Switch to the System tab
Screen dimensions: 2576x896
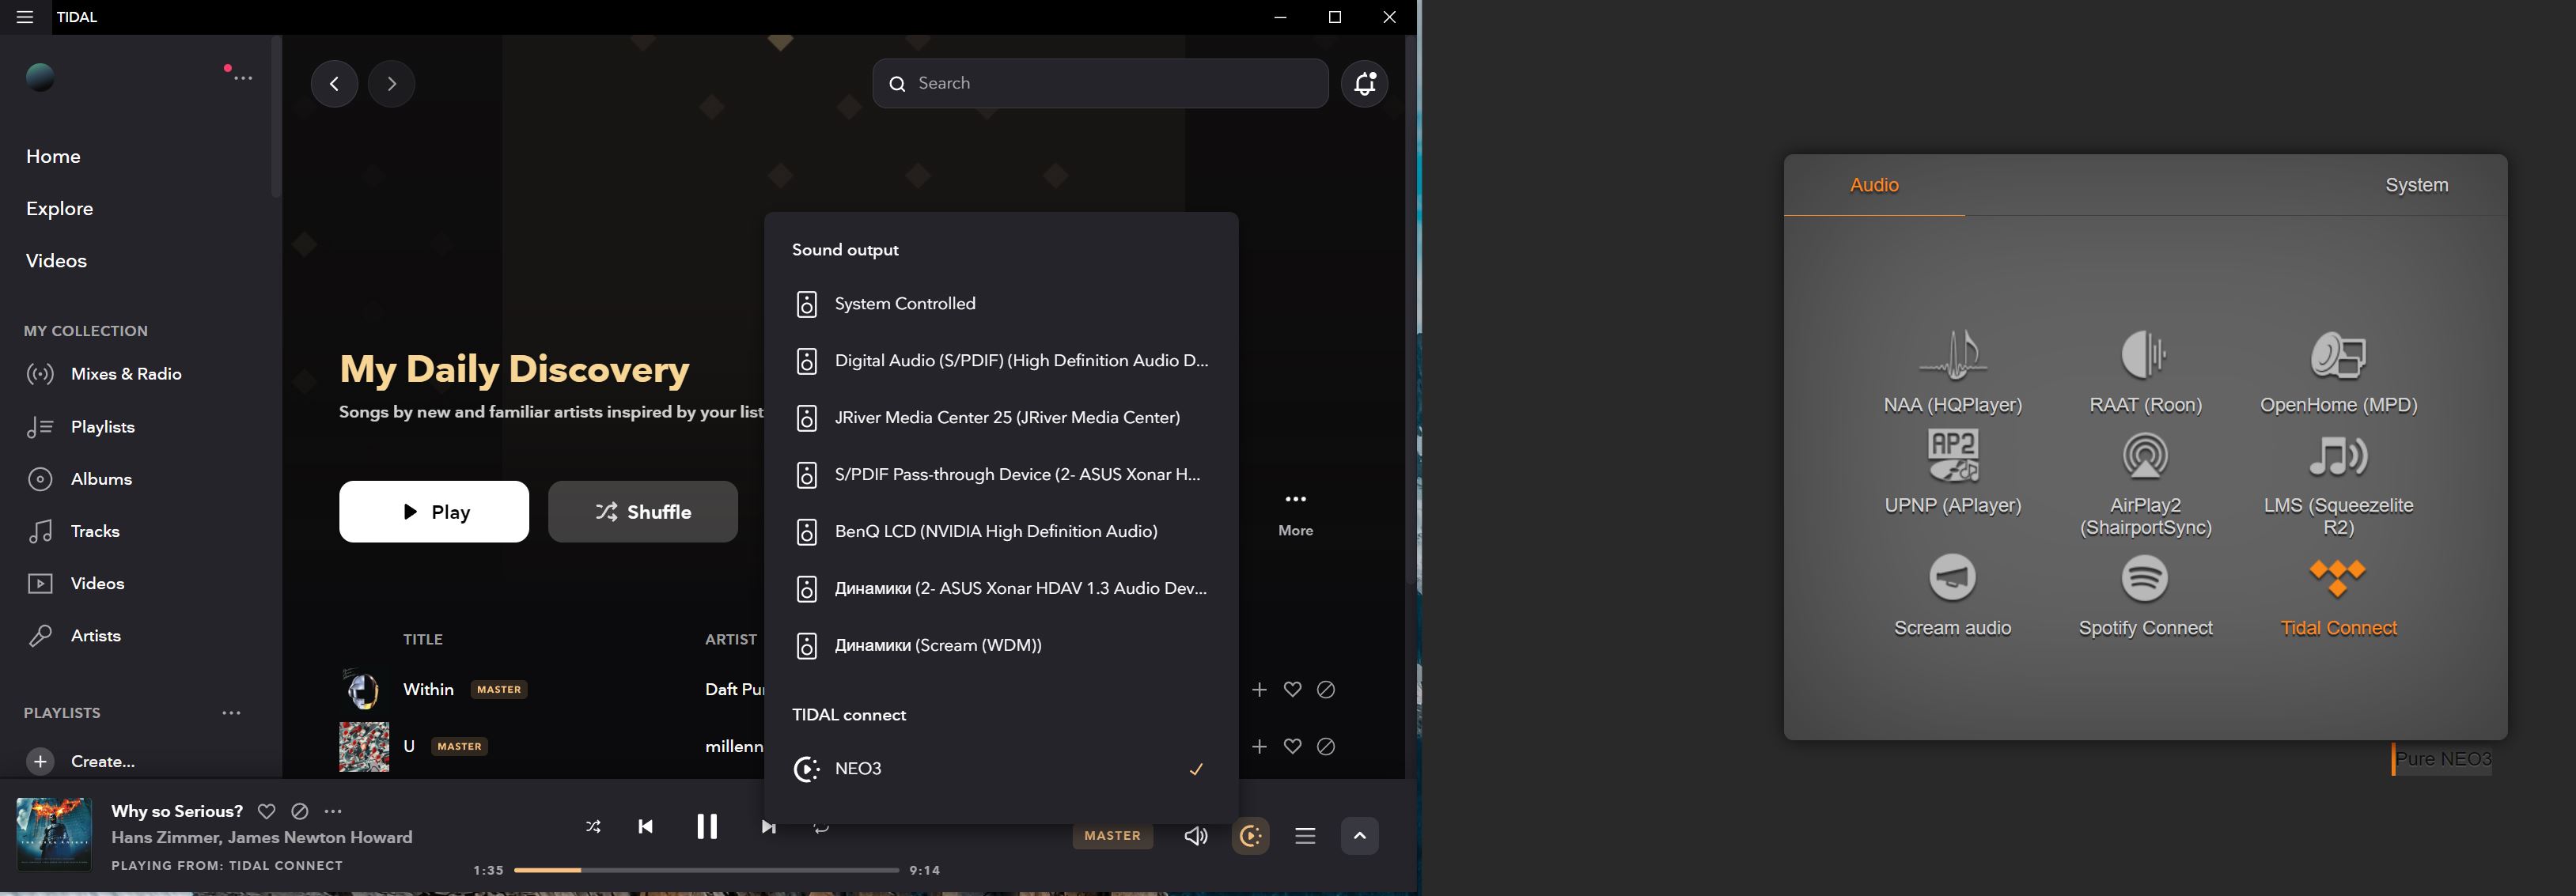[2416, 185]
